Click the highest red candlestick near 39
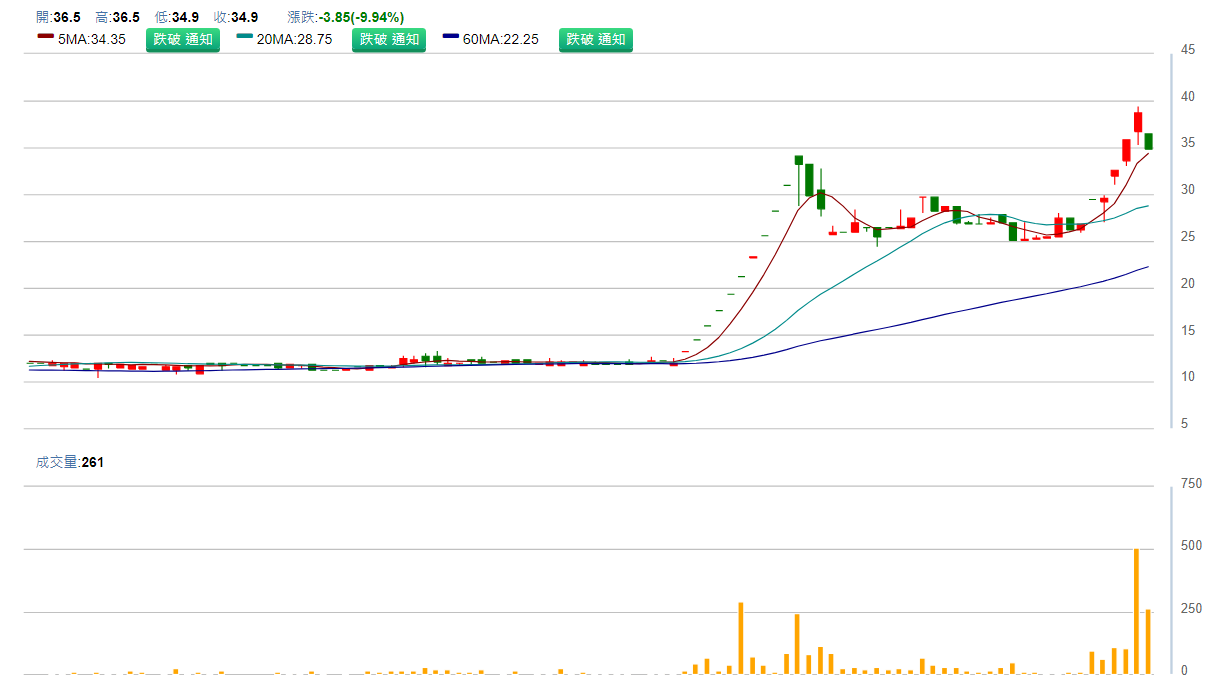 pos(1138,122)
